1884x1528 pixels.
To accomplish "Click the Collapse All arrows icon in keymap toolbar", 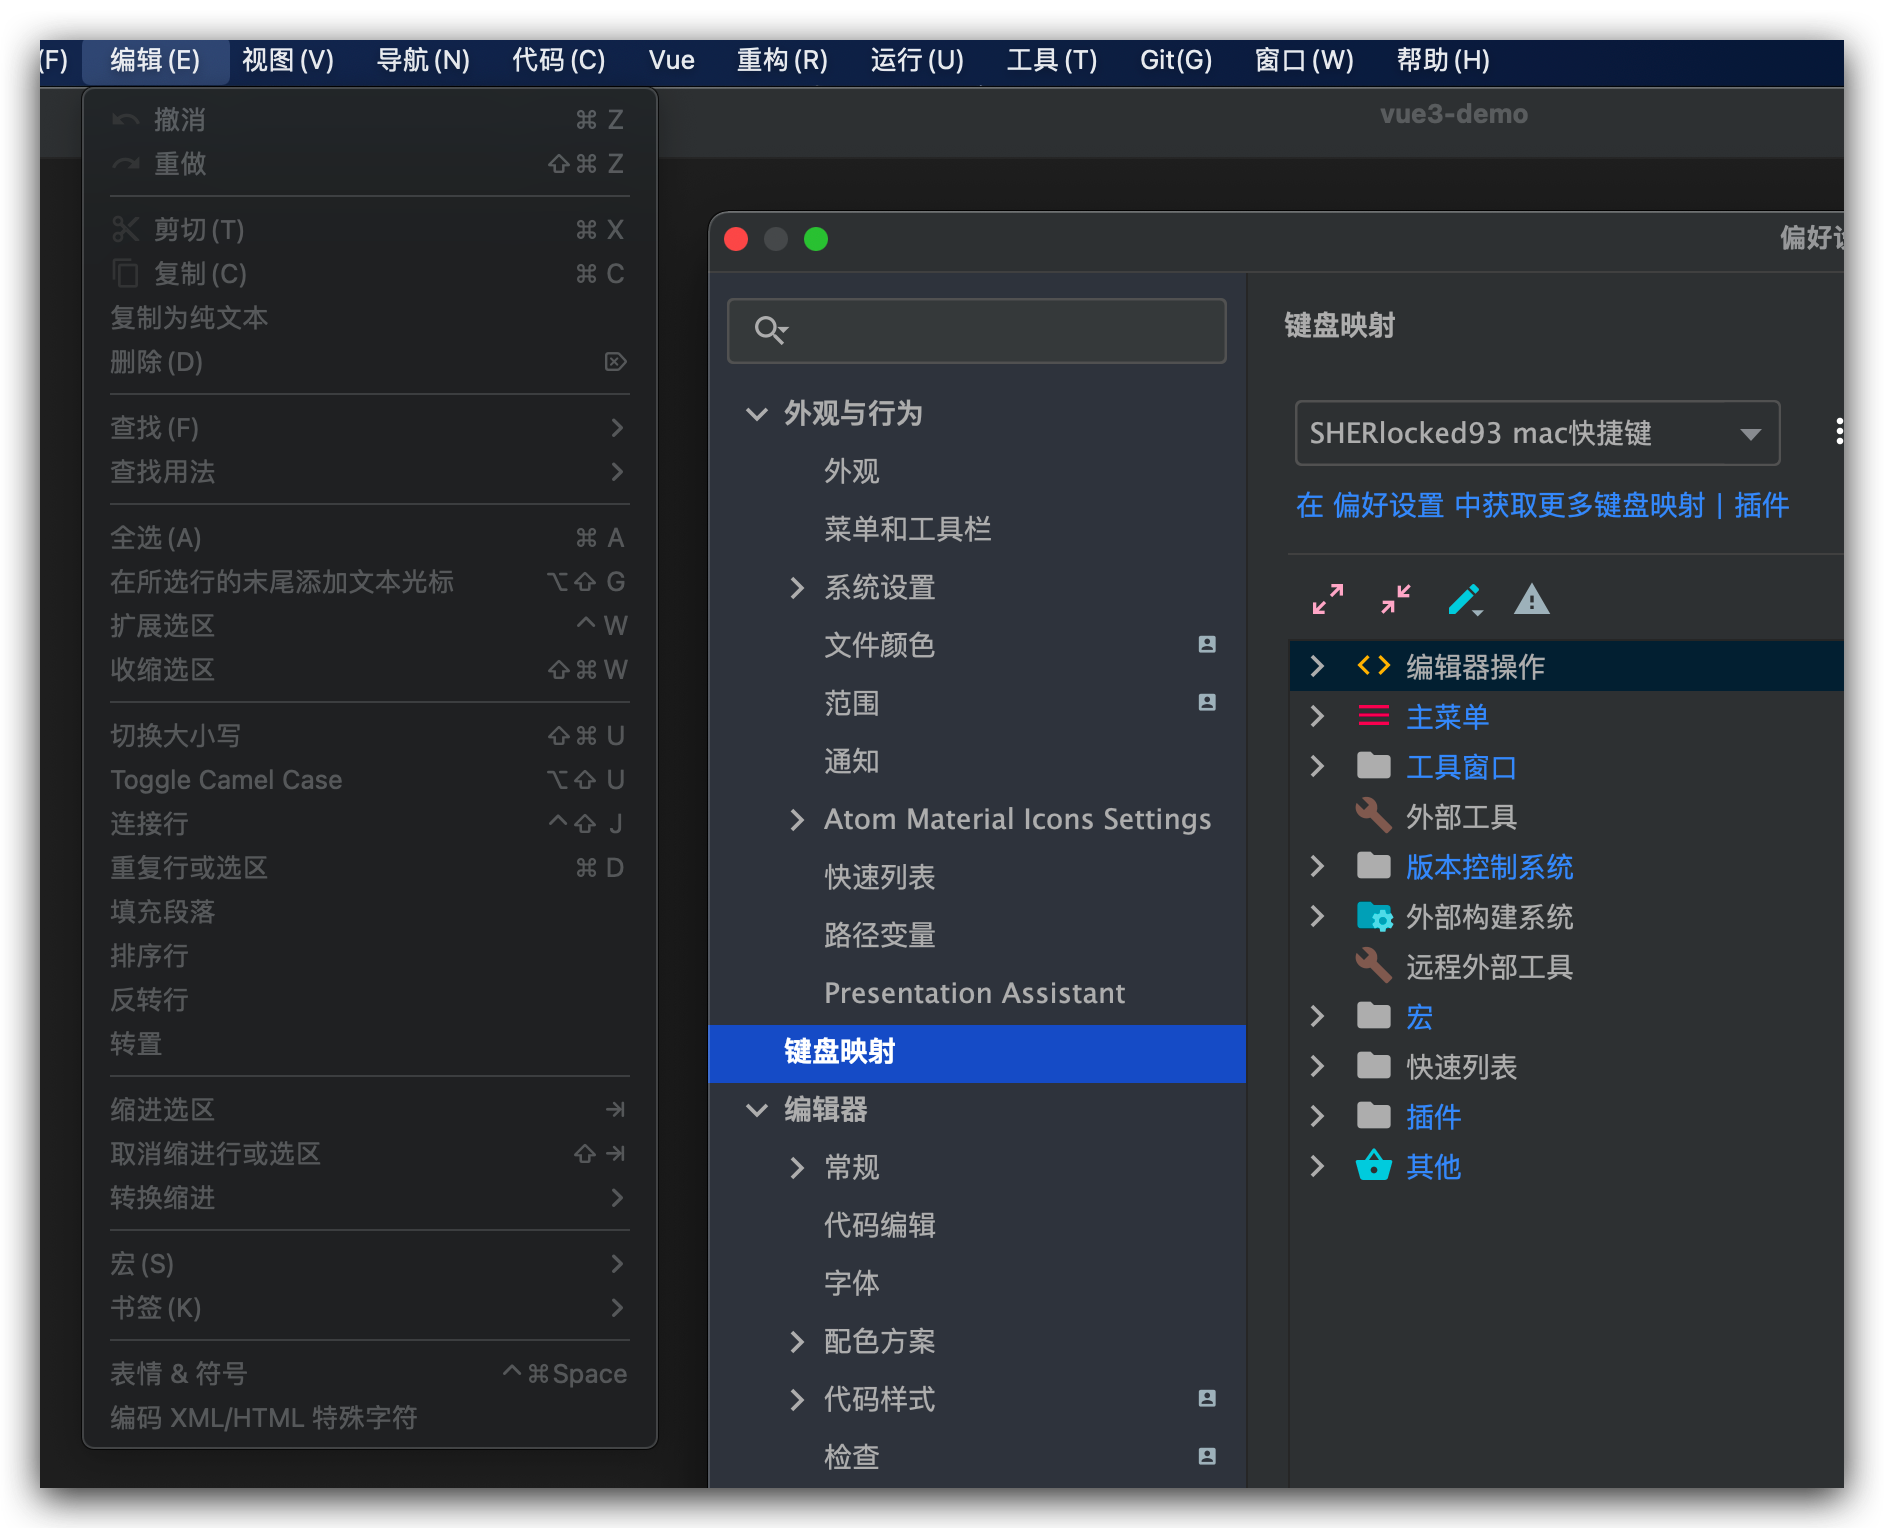I will point(1396,599).
